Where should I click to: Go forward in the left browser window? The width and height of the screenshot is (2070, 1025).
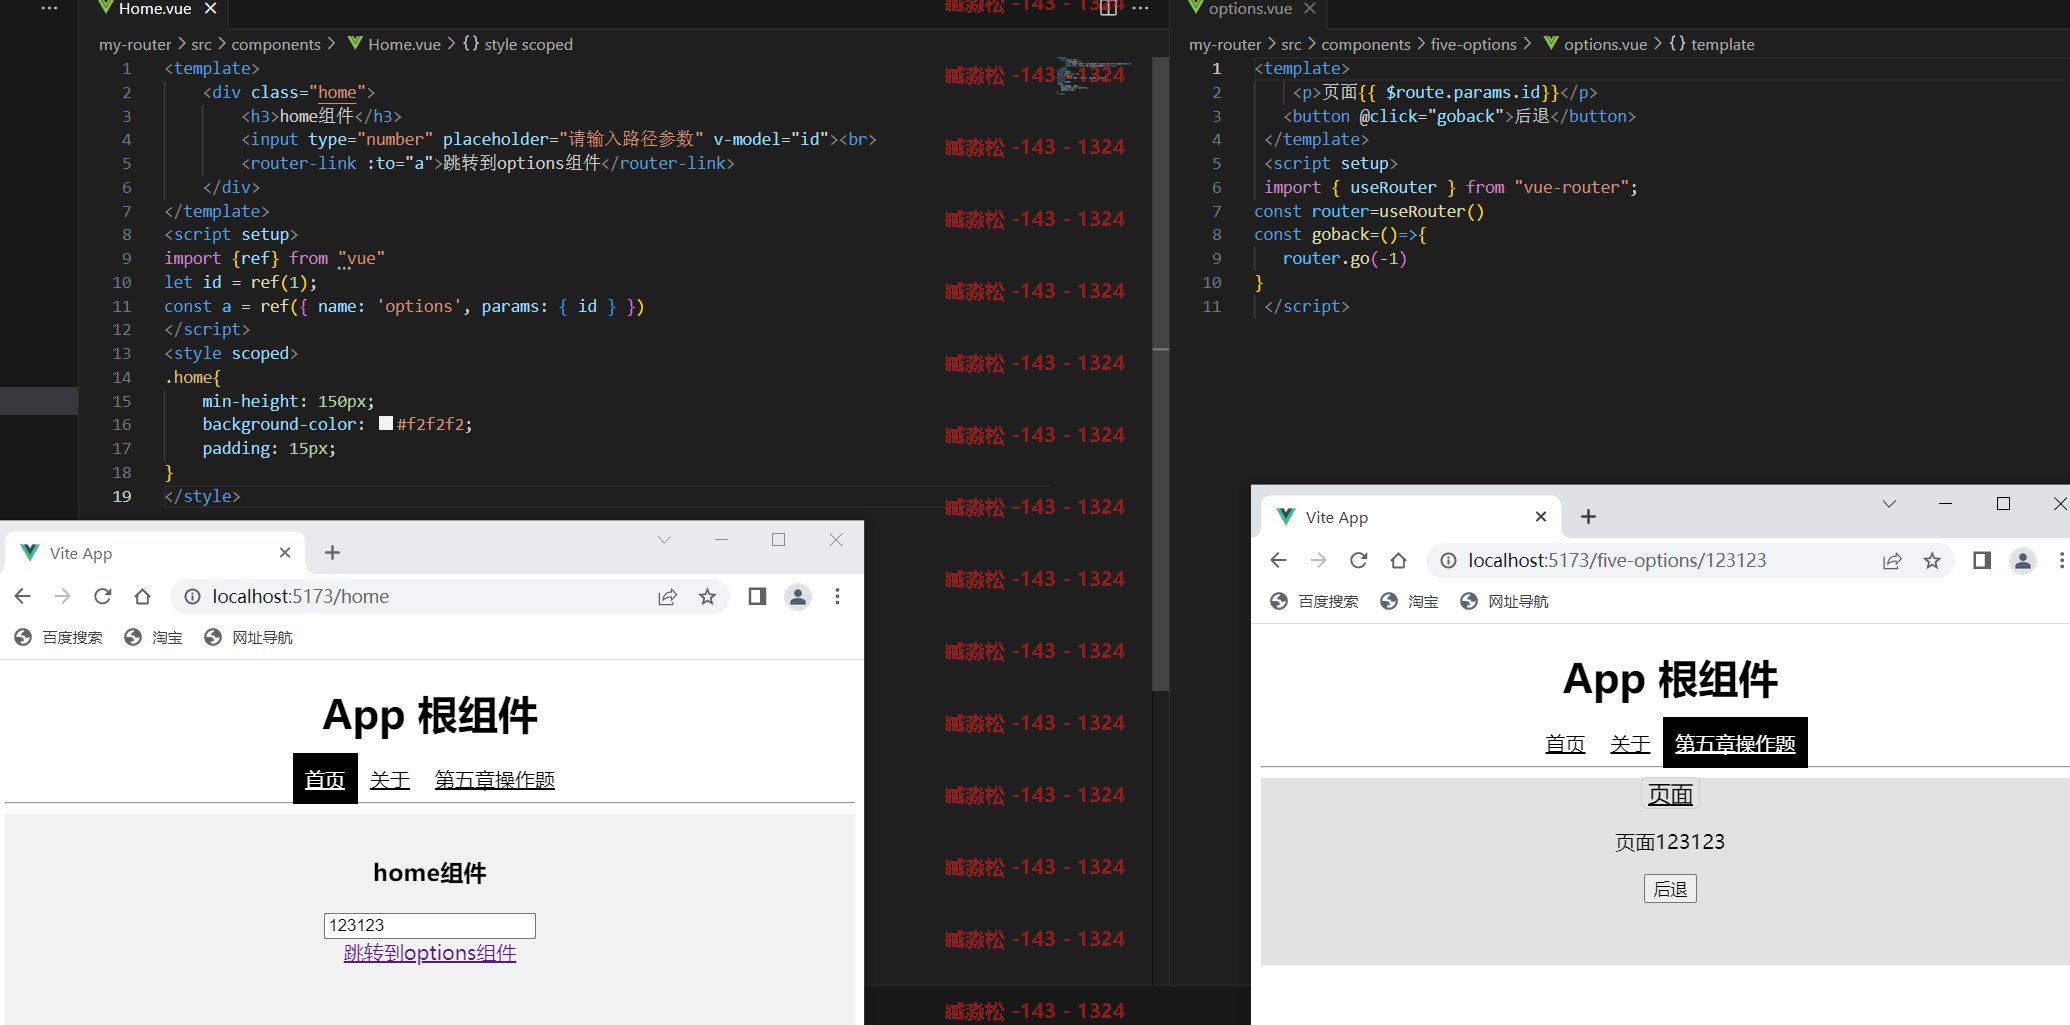tap(63, 597)
